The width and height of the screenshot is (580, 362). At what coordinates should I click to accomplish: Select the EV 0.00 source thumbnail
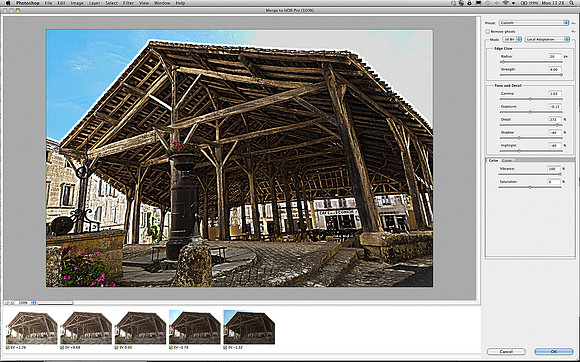[141, 328]
